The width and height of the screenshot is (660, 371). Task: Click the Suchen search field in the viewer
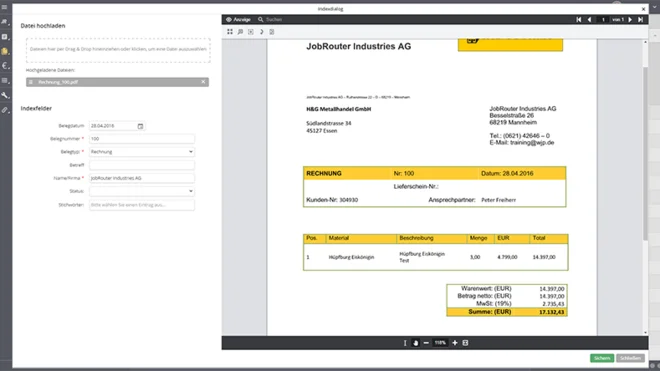click(x=274, y=19)
